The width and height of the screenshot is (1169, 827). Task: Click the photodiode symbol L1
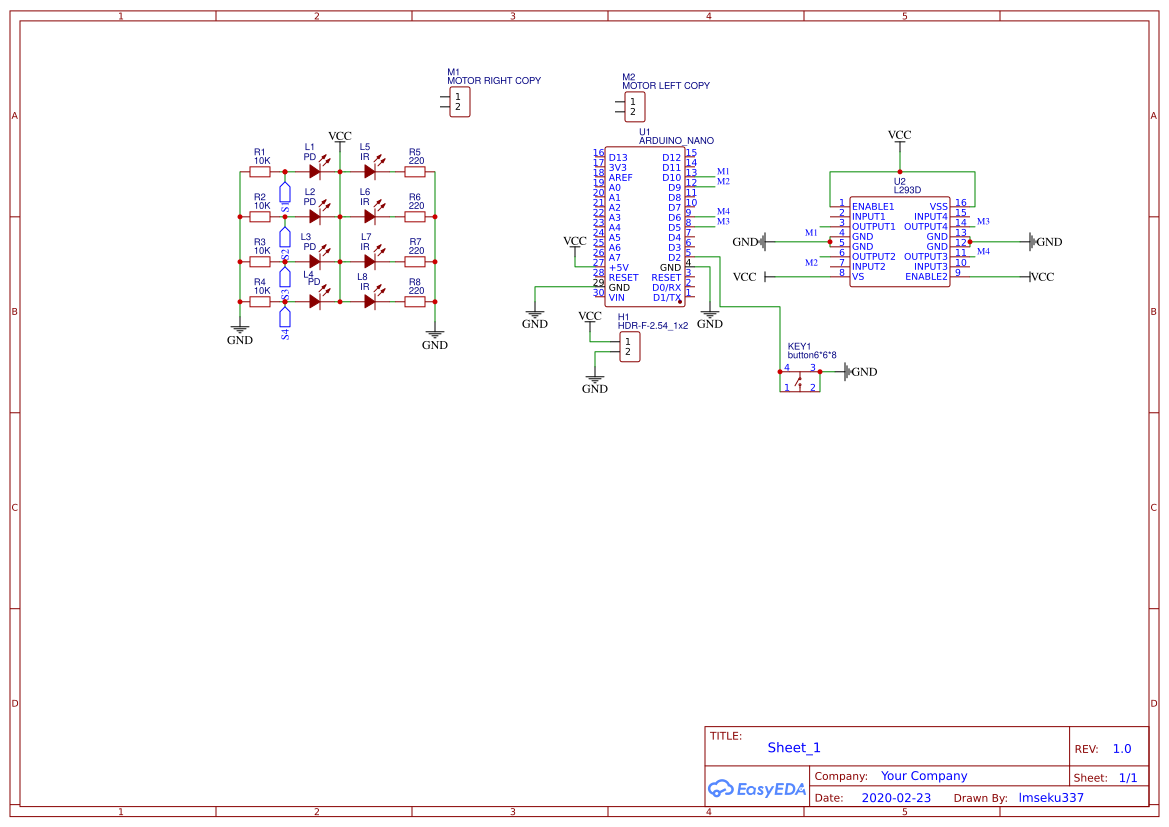[x=313, y=170]
